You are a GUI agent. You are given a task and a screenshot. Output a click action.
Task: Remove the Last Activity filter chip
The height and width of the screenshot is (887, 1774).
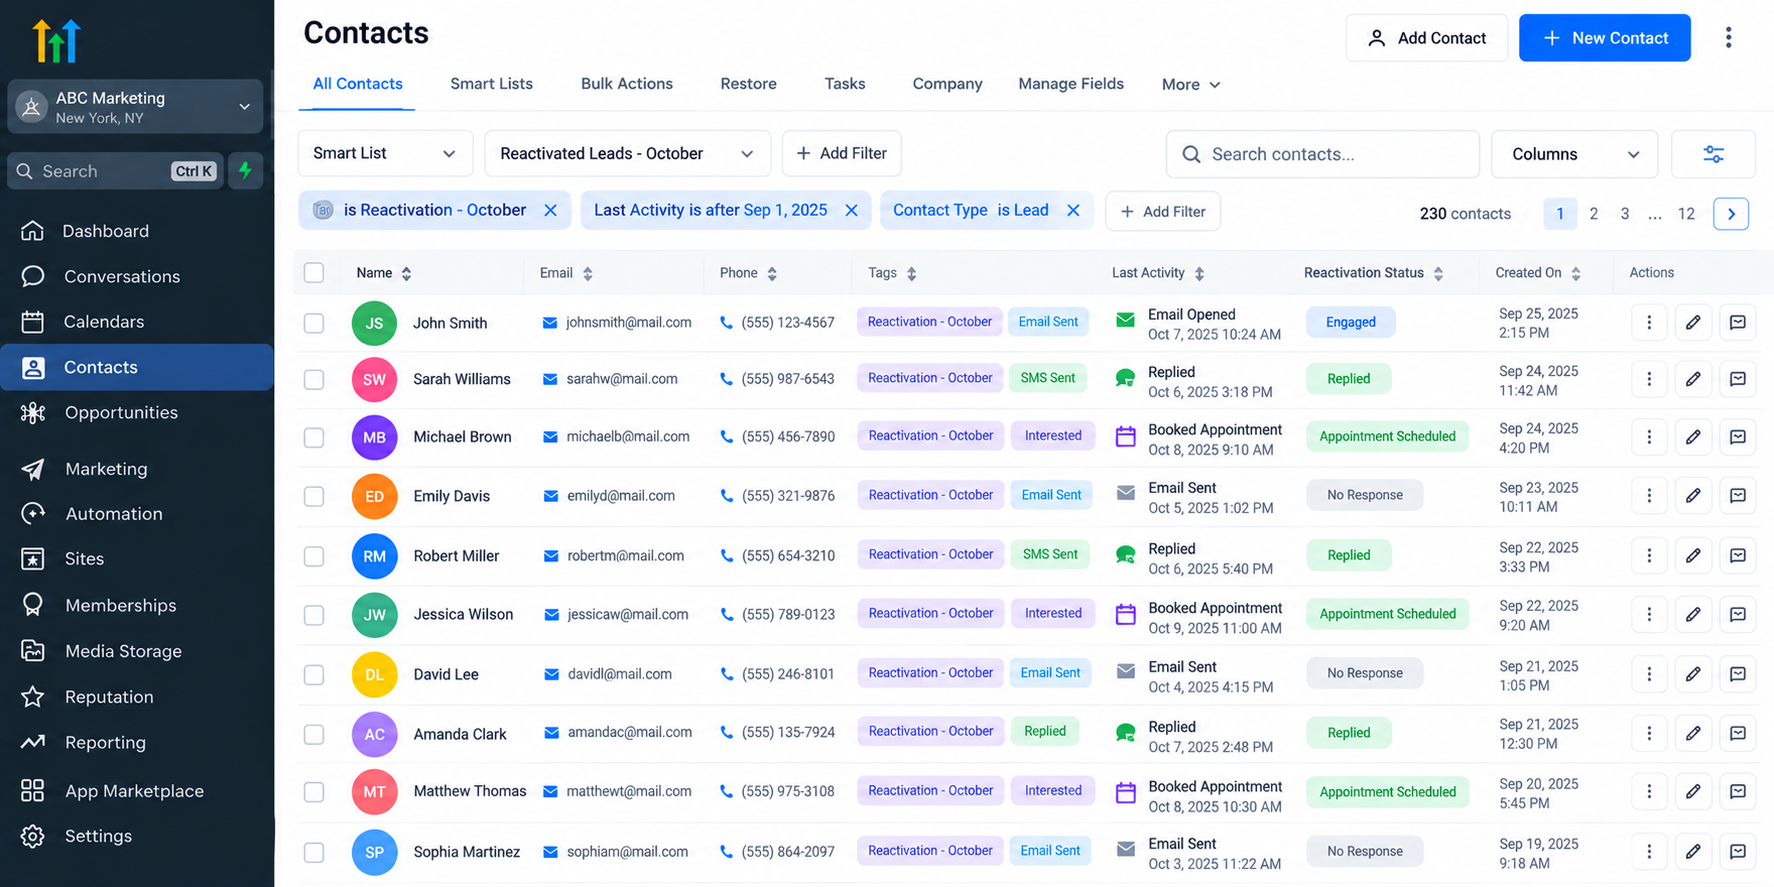tap(851, 210)
